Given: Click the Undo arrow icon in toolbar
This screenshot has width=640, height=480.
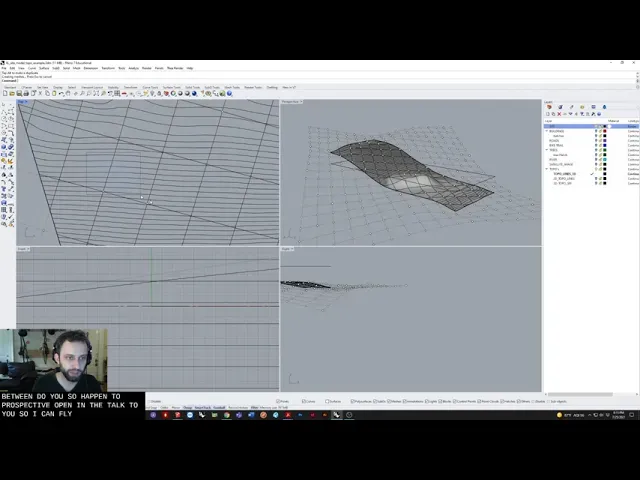Looking at the screenshot, I should coord(62,94).
